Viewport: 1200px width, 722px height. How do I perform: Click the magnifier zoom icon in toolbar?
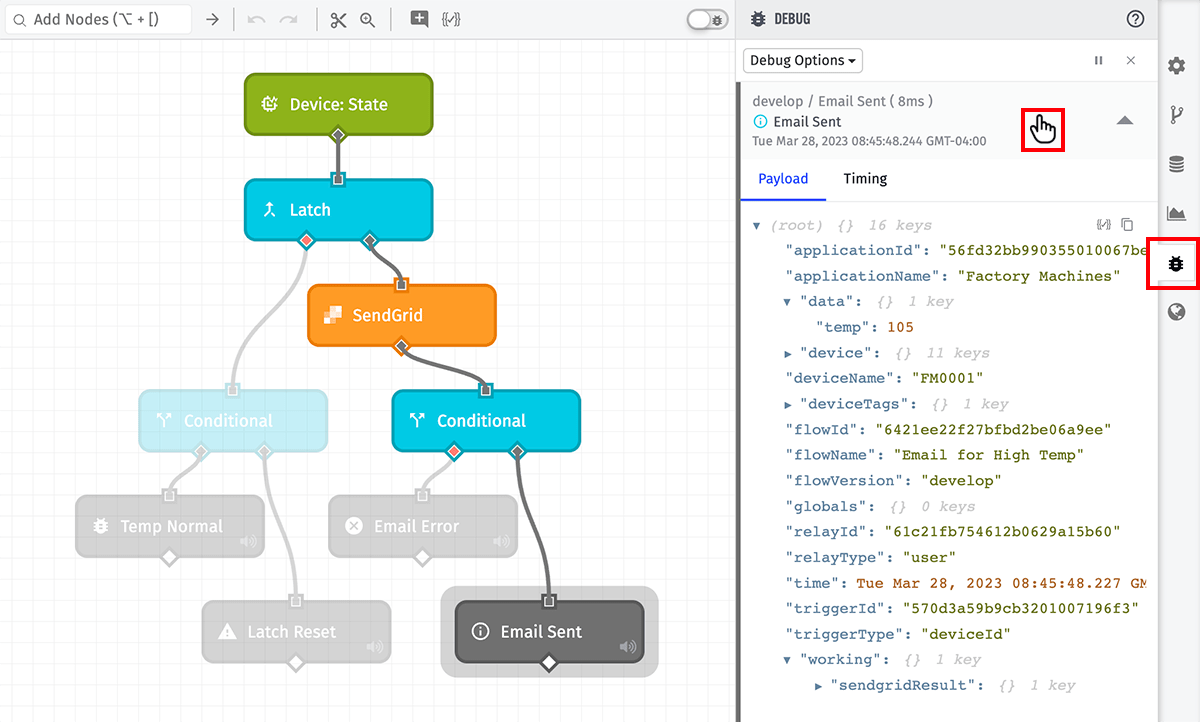pos(367,20)
